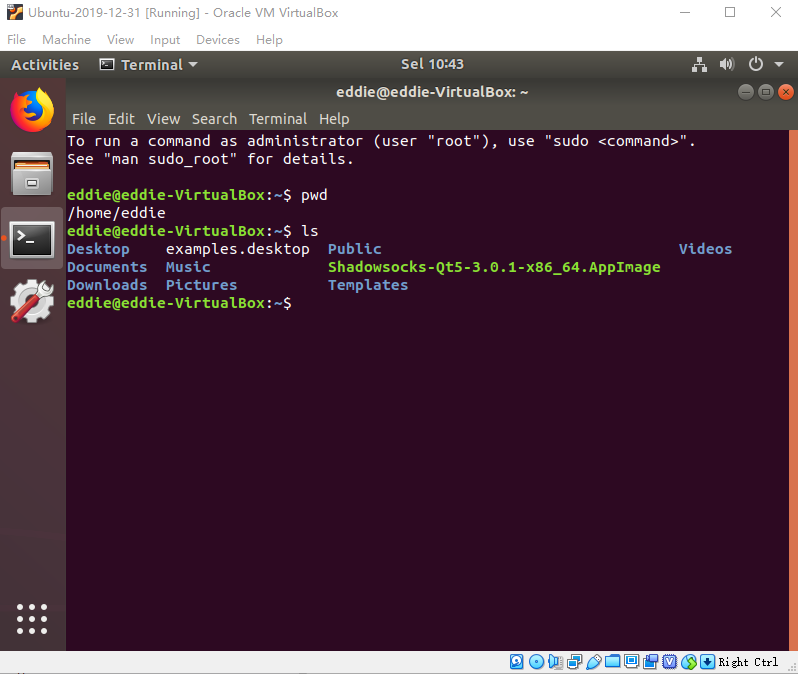The image size is (798, 674).
Task: Click the VirtualBox app icon in title bar
Action: coord(15,12)
